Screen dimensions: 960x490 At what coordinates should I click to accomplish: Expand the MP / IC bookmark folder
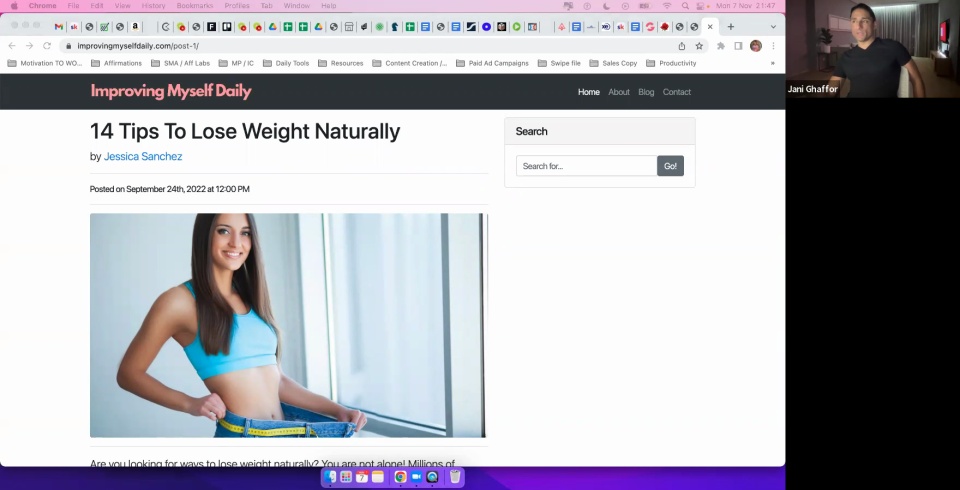[236, 63]
